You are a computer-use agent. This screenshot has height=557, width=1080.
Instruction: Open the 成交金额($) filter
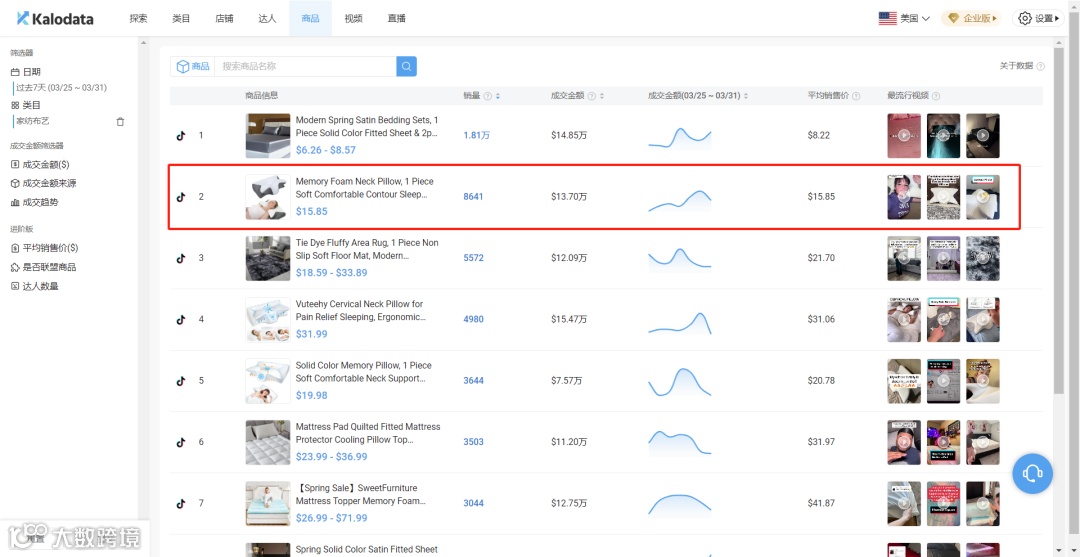(40, 165)
